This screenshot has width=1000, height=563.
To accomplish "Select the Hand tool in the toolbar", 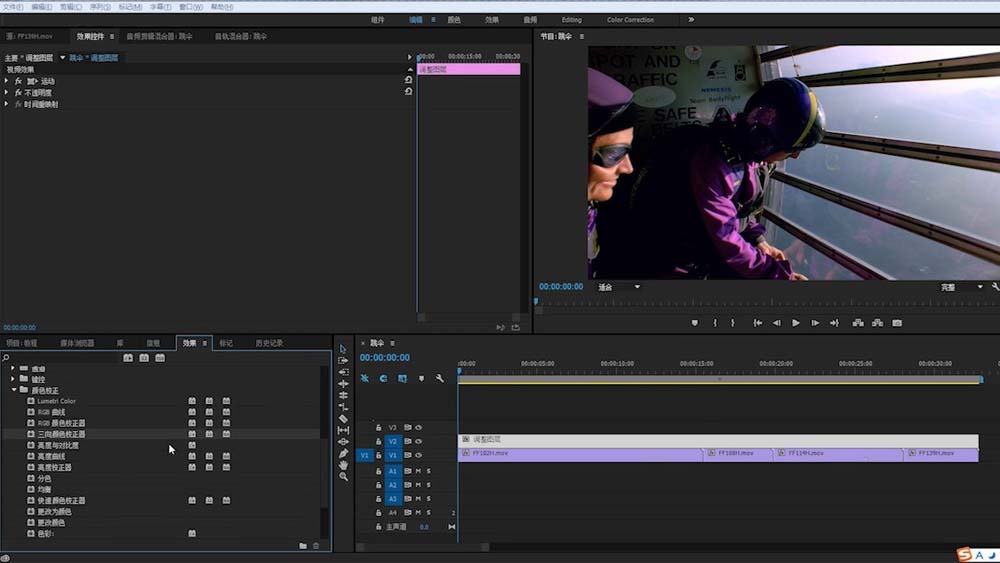I will (x=343, y=465).
